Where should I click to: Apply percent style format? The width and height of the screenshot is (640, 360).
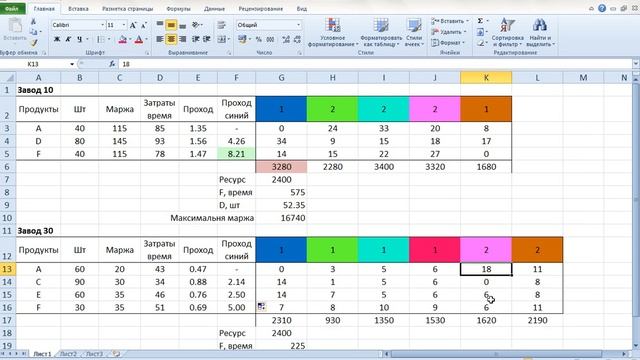(x=258, y=39)
